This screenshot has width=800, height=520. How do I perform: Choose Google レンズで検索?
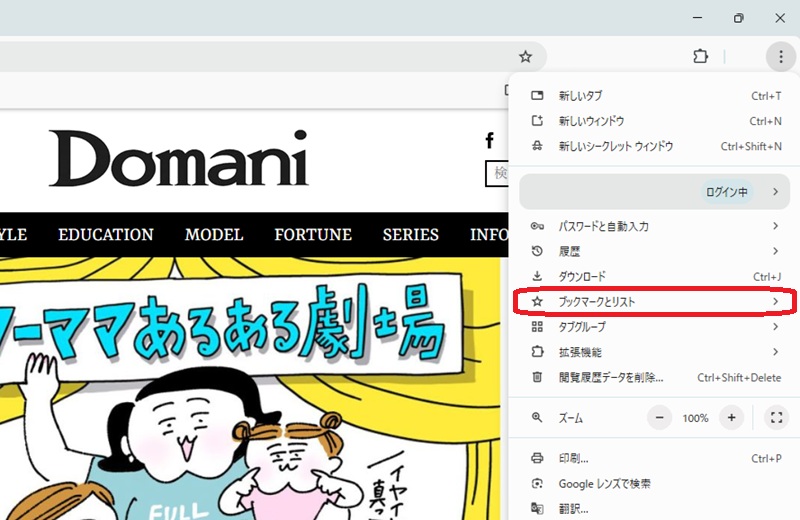point(654,484)
